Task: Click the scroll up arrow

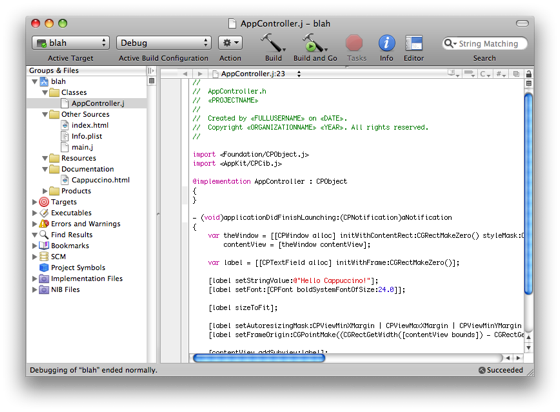Action: coord(529,337)
